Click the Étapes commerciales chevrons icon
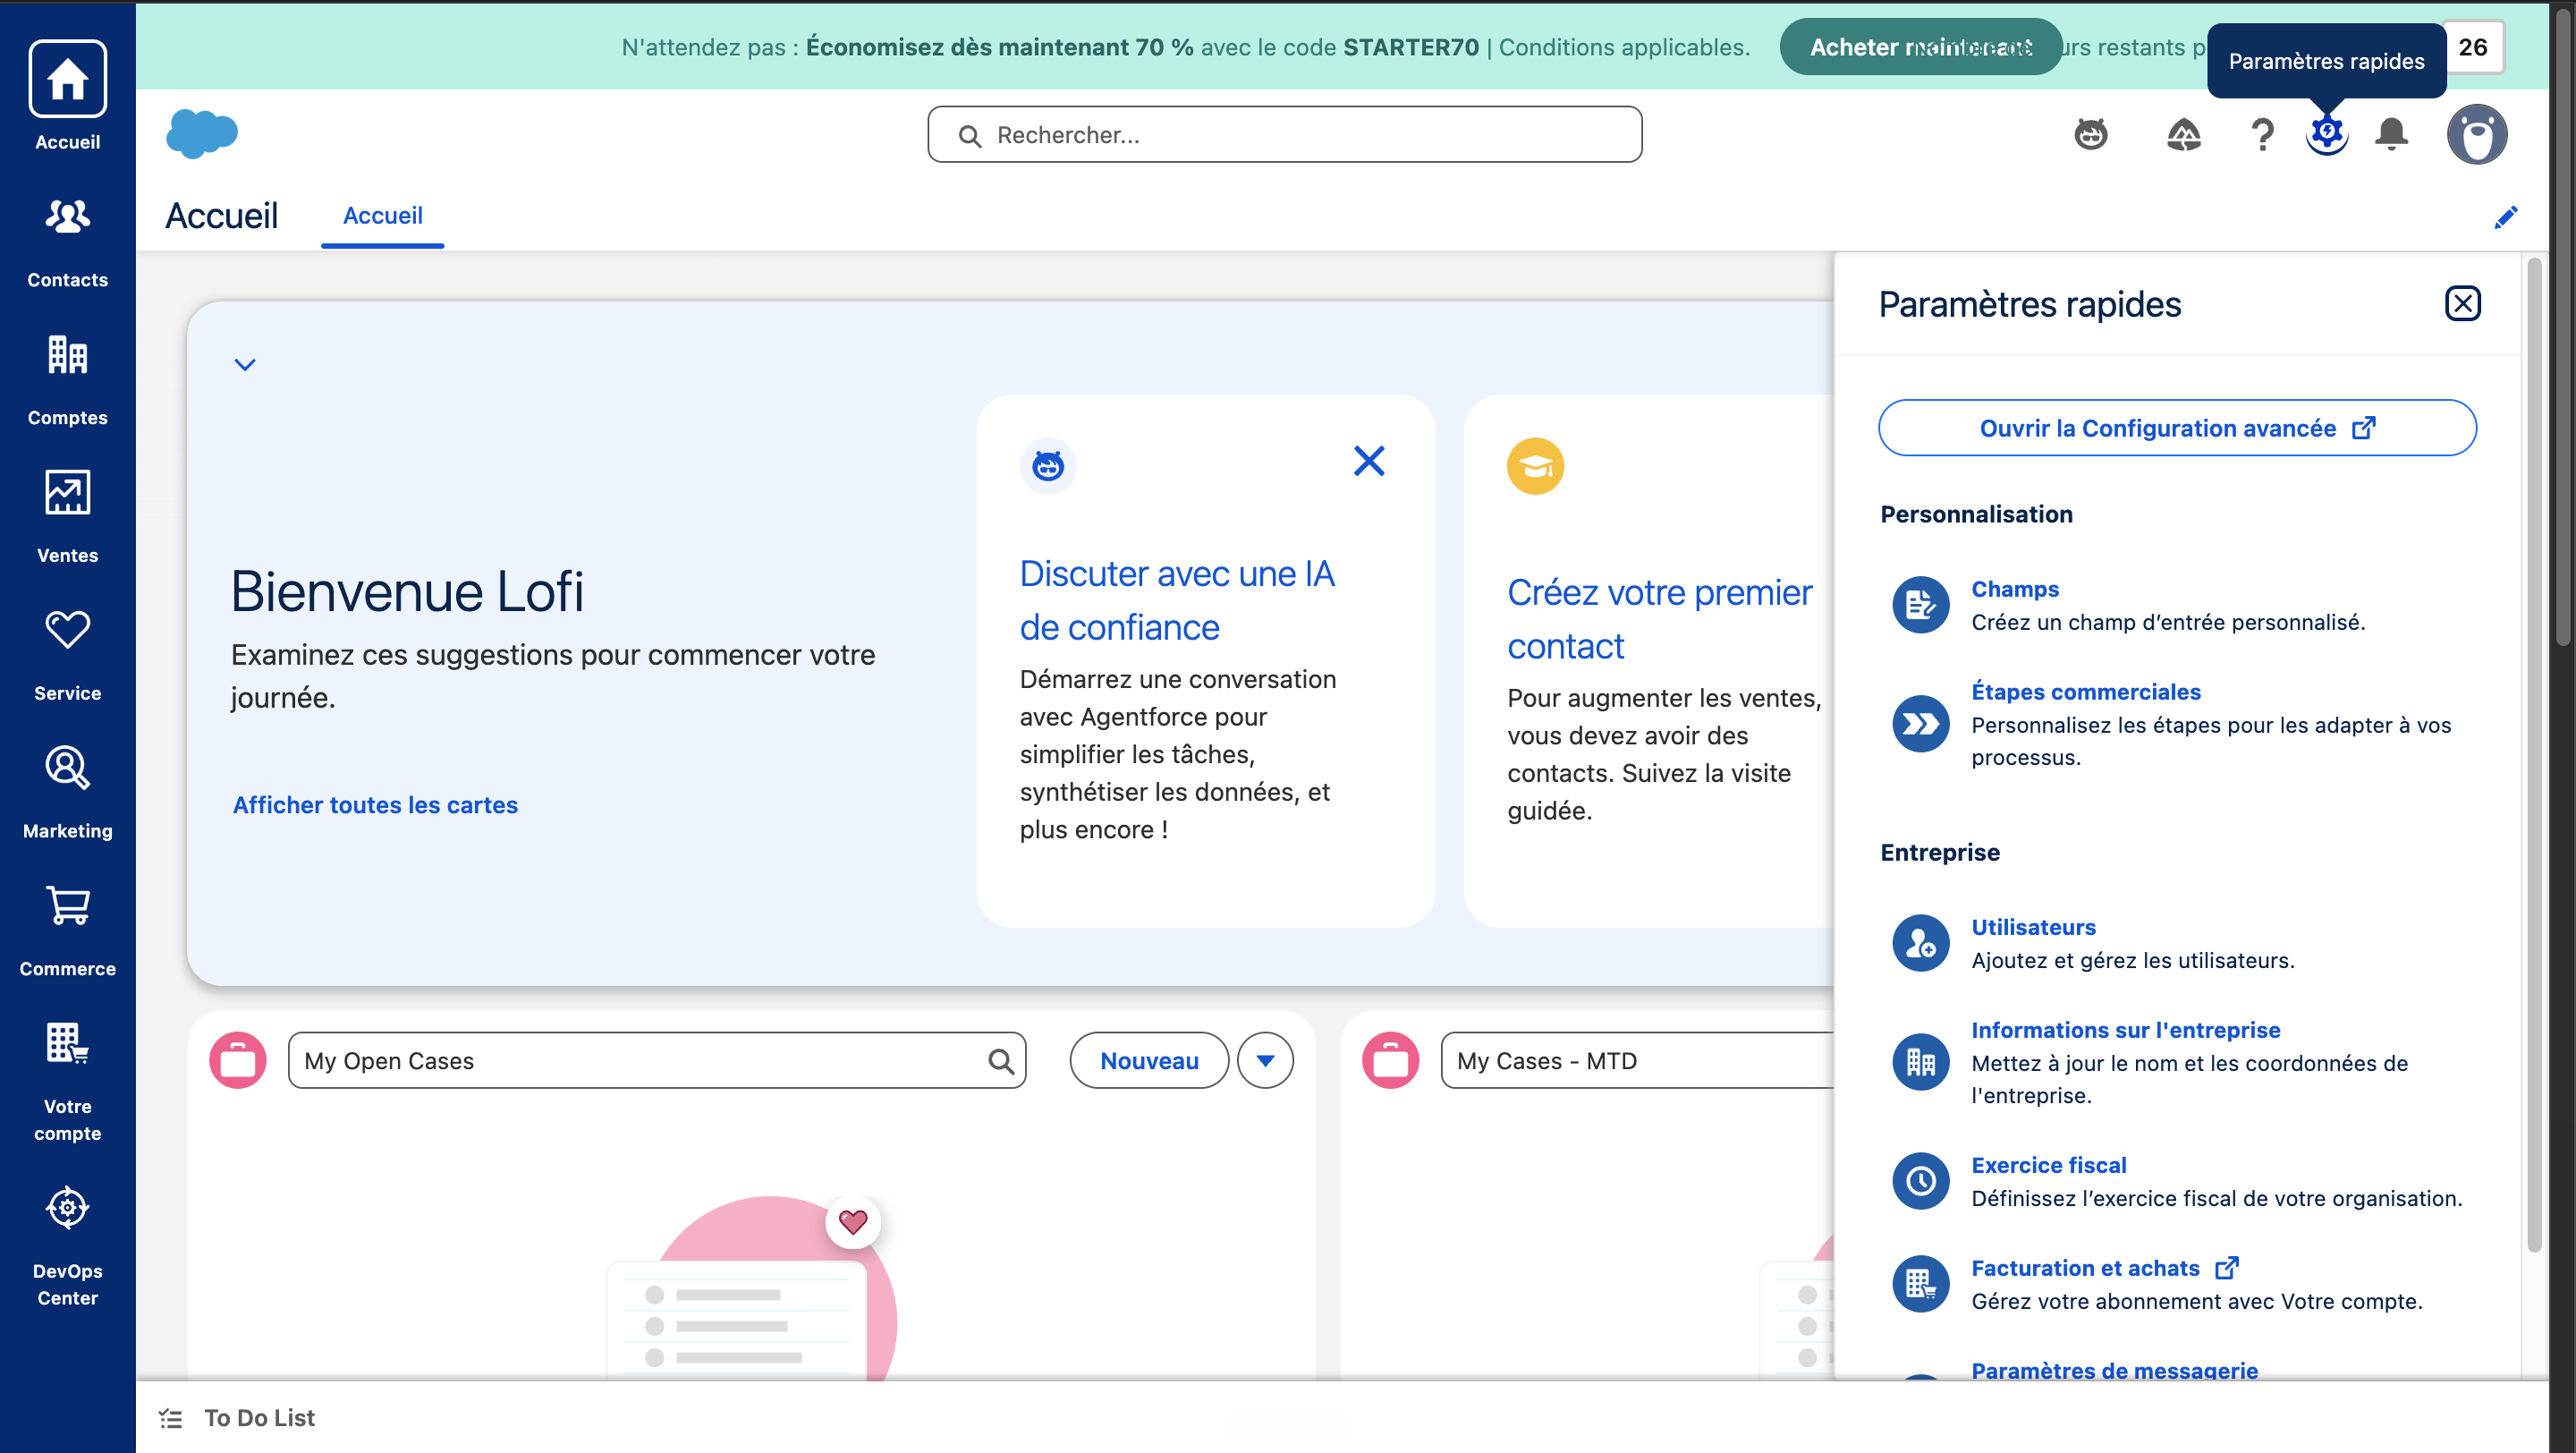This screenshot has width=2576, height=1453. coord(1920,723)
